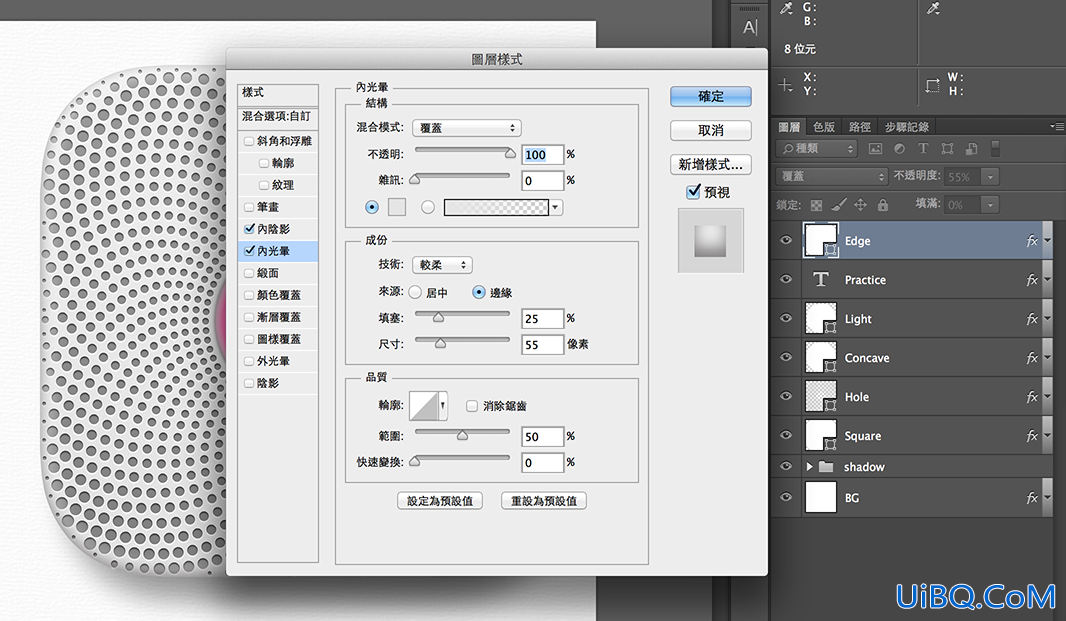Switch to 路徑 paths tab
This screenshot has width=1066, height=621.
(859, 127)
